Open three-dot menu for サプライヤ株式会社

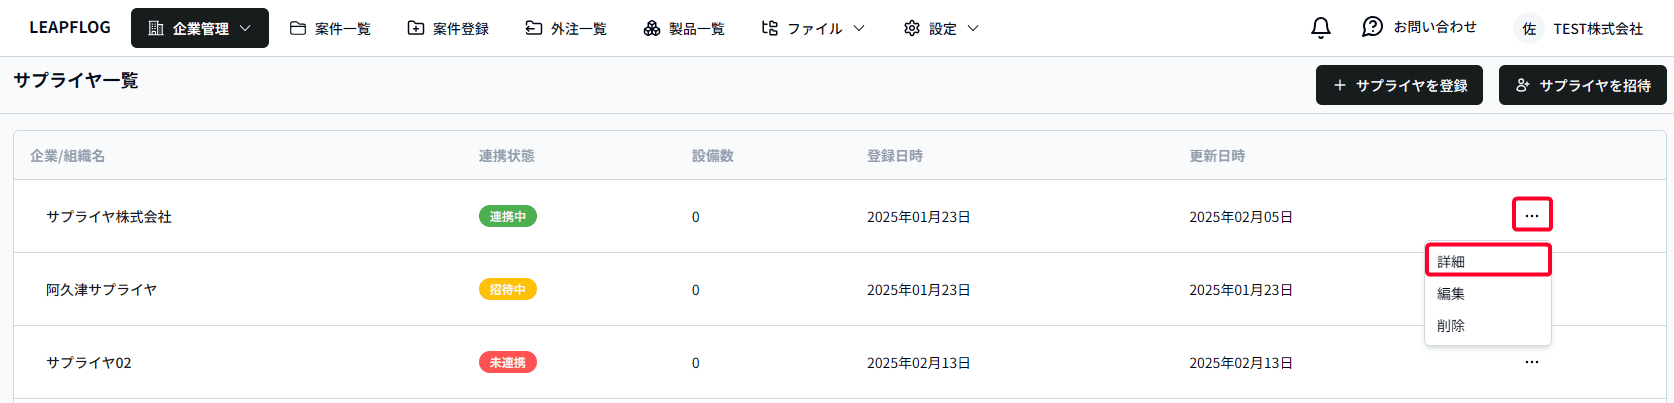[1531, 215]
